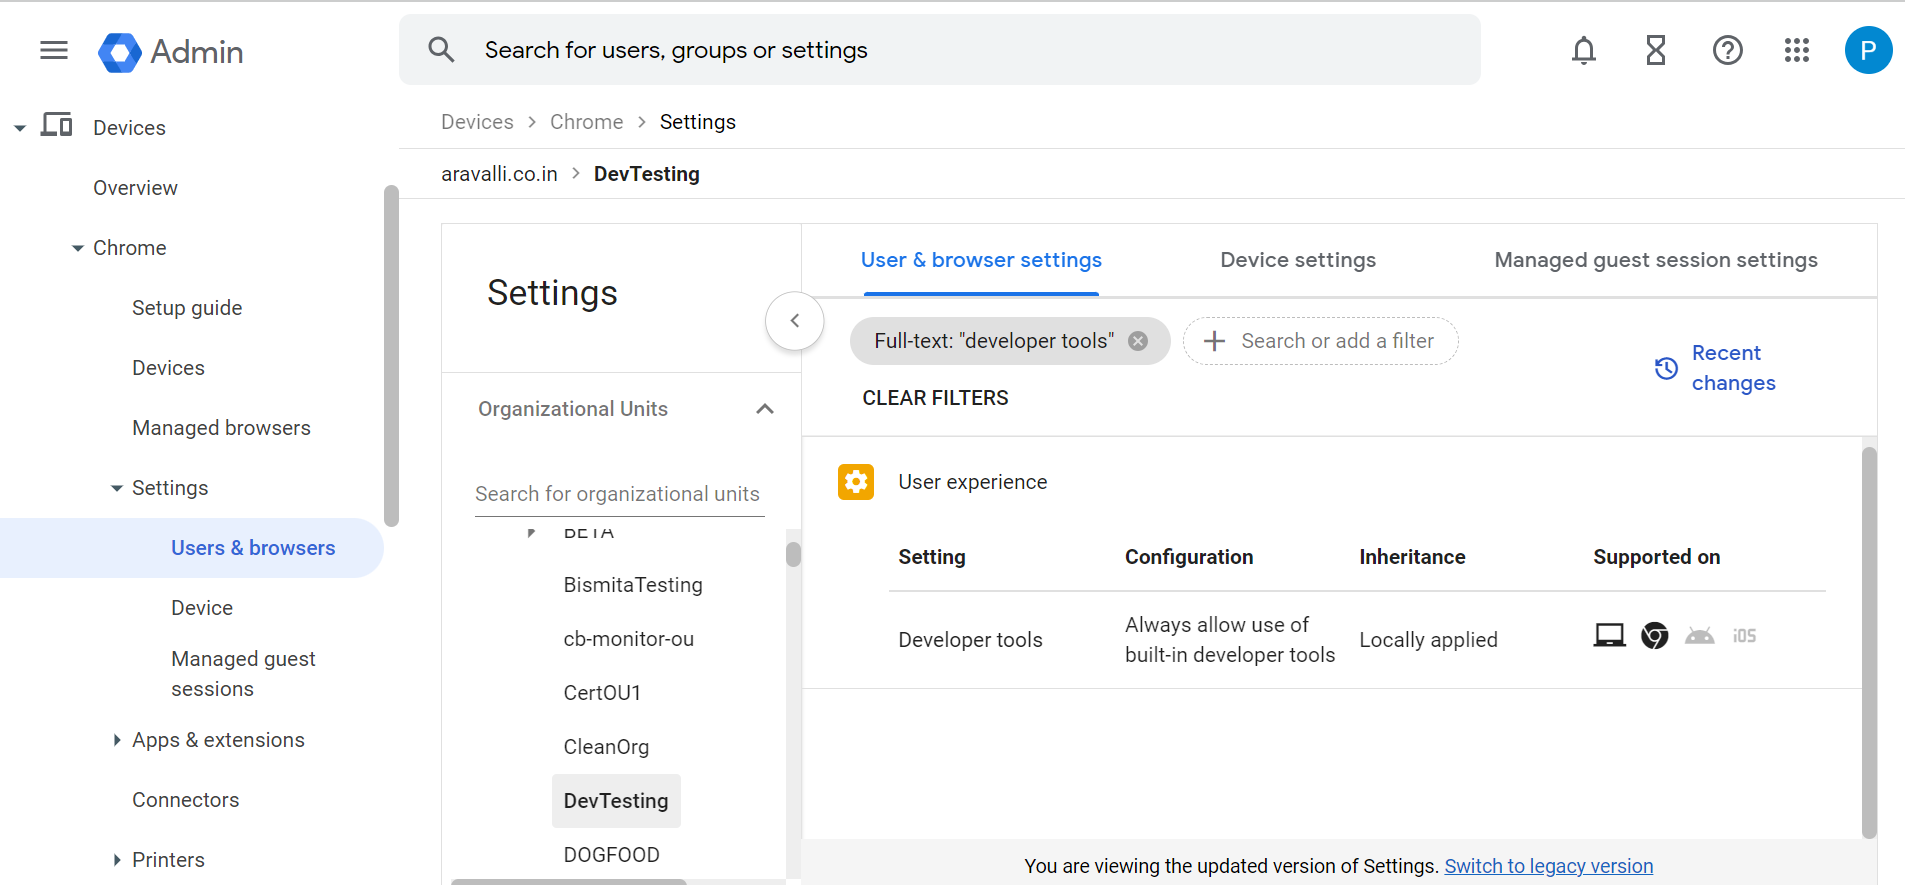Click the Android supported icon

pos(1700,636)
